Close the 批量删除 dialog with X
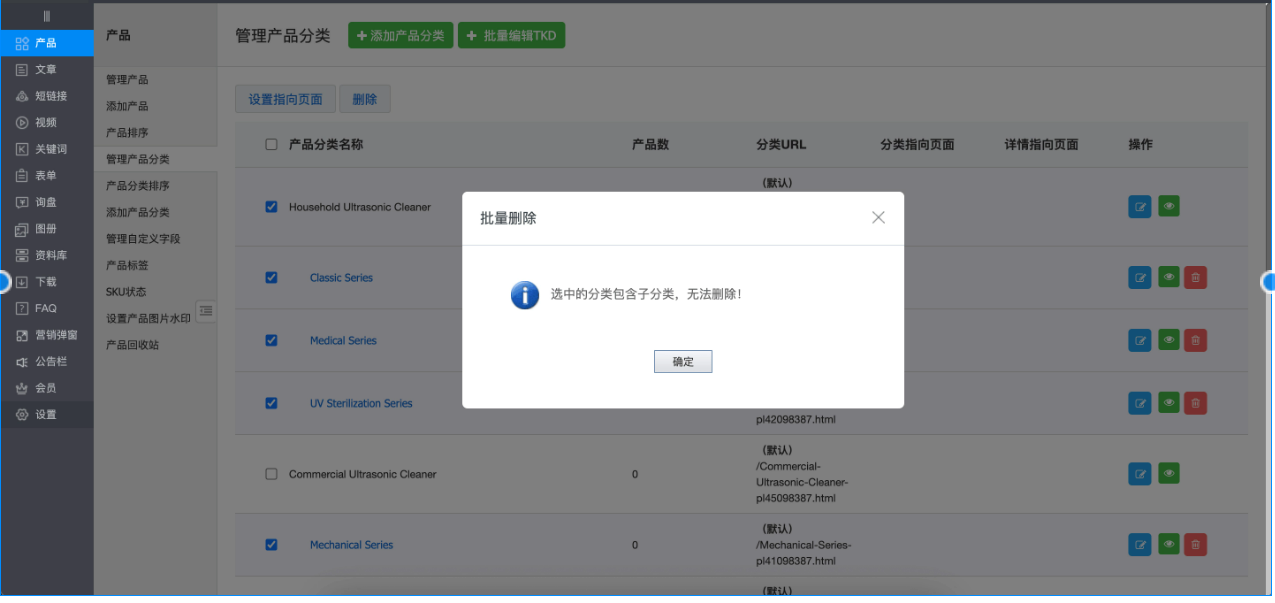Image resolution: width=1275 pixels, height=603 pixels. 878,217
